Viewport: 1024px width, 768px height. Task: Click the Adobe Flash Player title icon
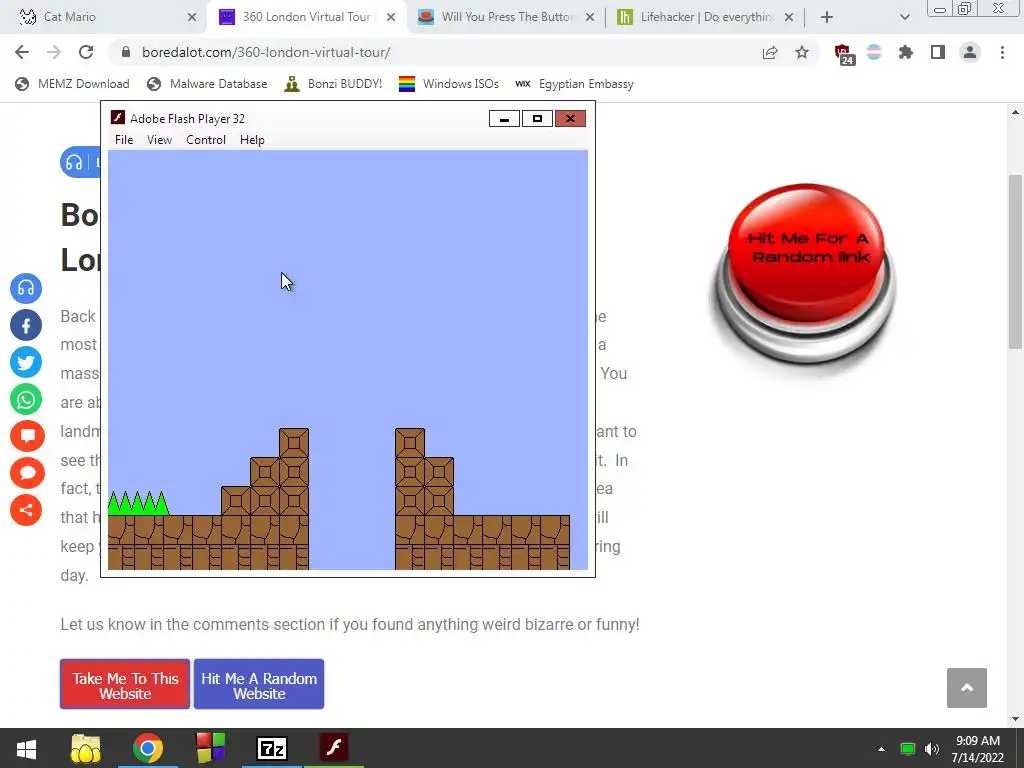pyautogui.click(x=118, y=118)
